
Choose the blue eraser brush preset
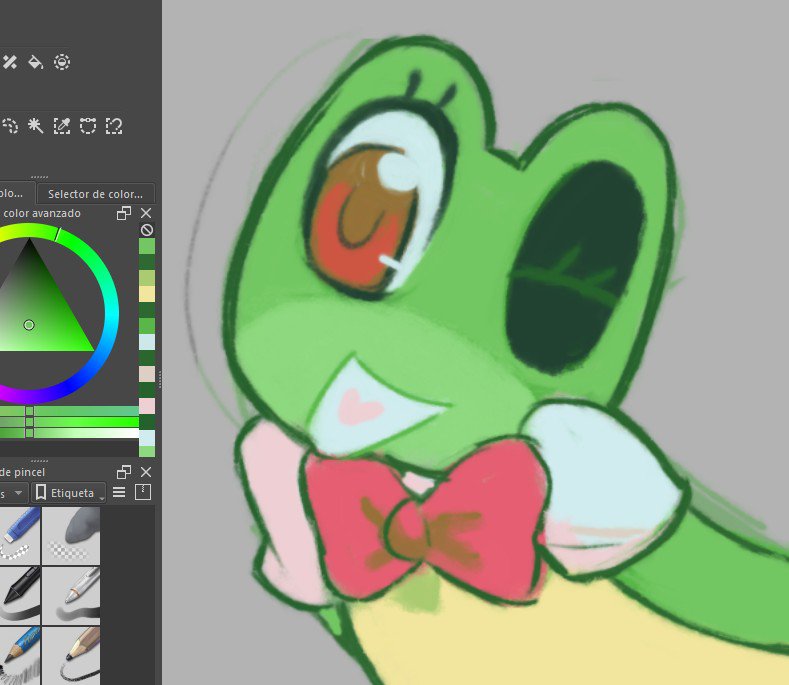[20, 536]
